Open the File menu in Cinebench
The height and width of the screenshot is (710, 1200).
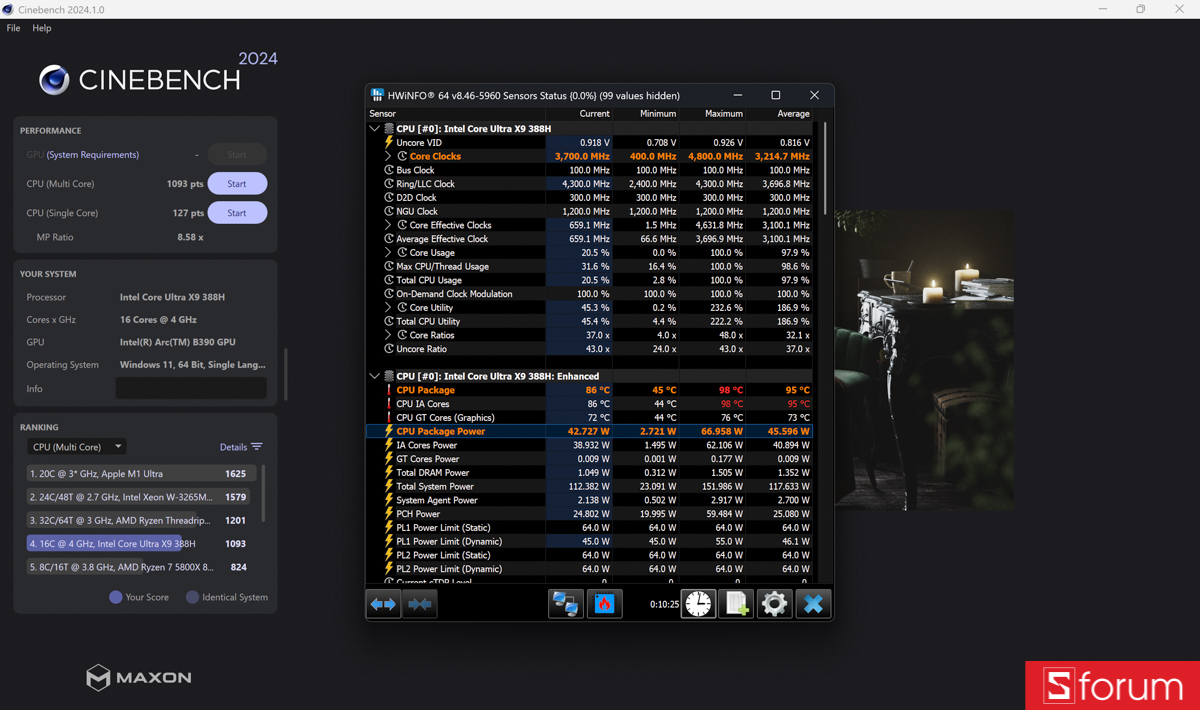pyautogui.click(x=13, y=28)
